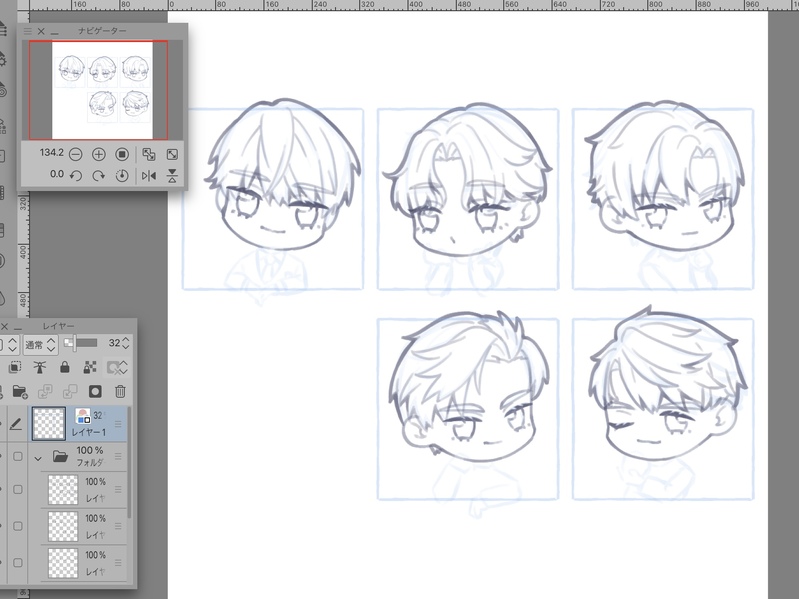Screen dimensions: 799x599
Task: Zoom in using the Navigator plus icon
Action: (x=98, y=154)
